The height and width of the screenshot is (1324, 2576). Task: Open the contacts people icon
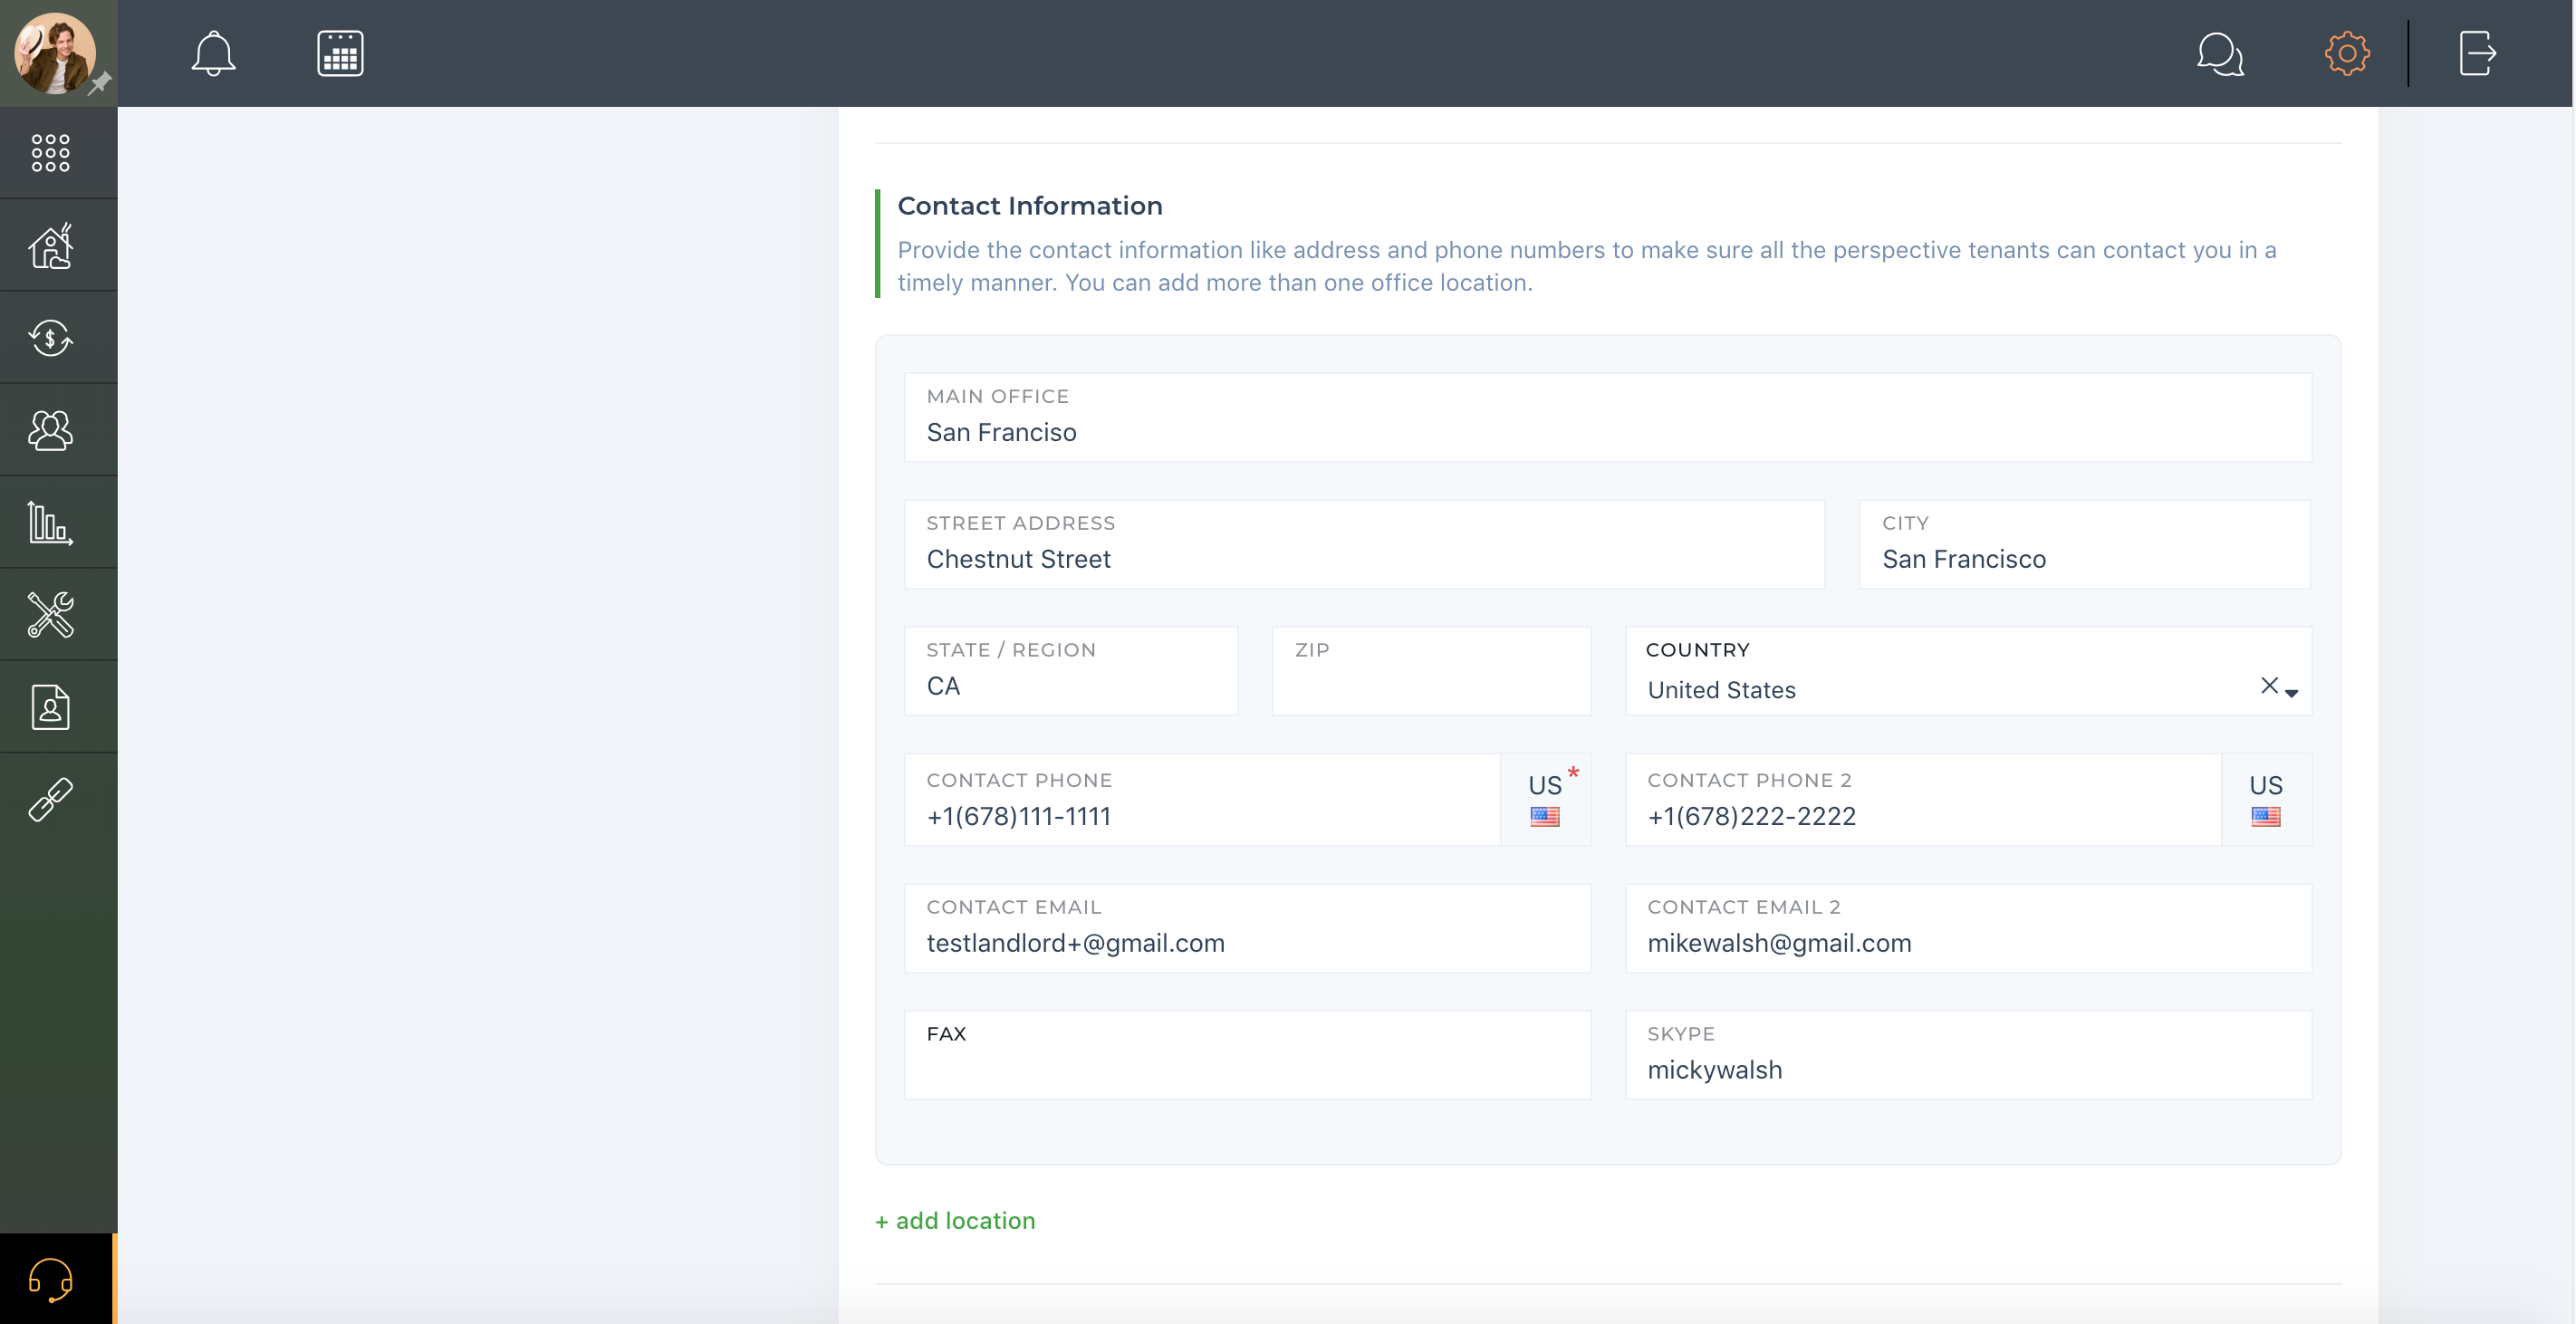coord(50,430)
